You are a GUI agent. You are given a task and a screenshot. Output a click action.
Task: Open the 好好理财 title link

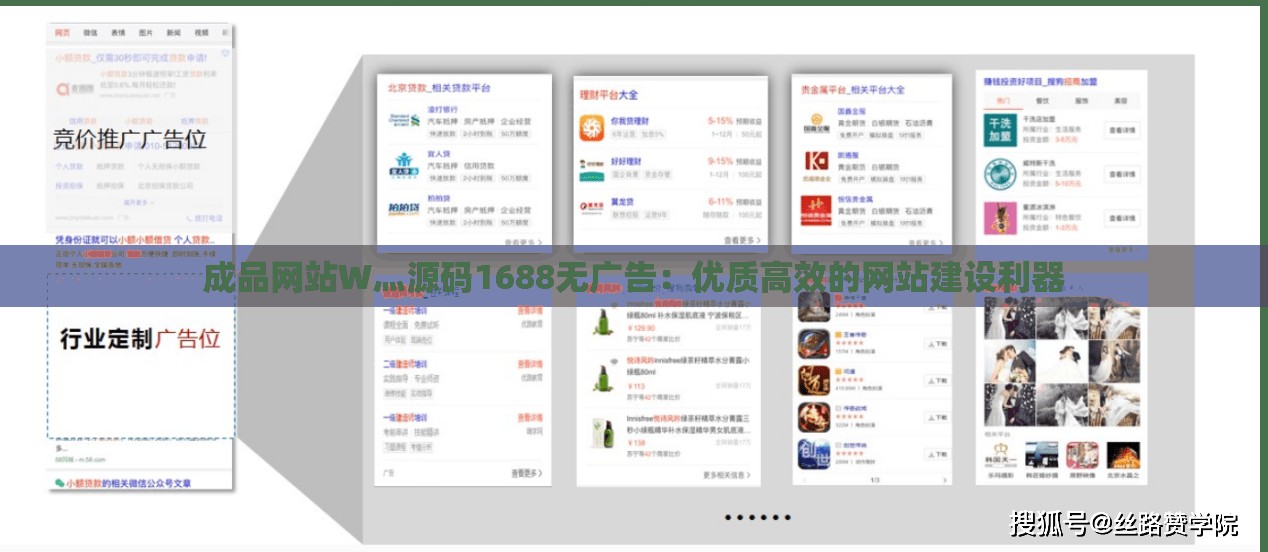pos(626,161)
